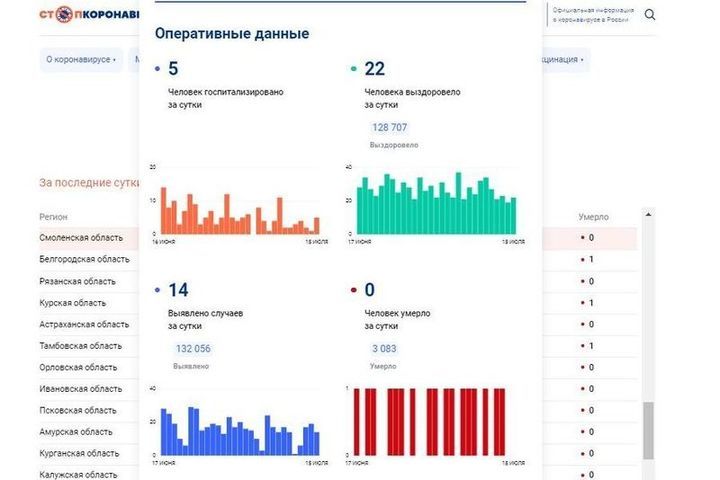This screenshot has height=480, width=720.
Task: Click the 'Оперативные данные' heading
Action: point(231,34)
